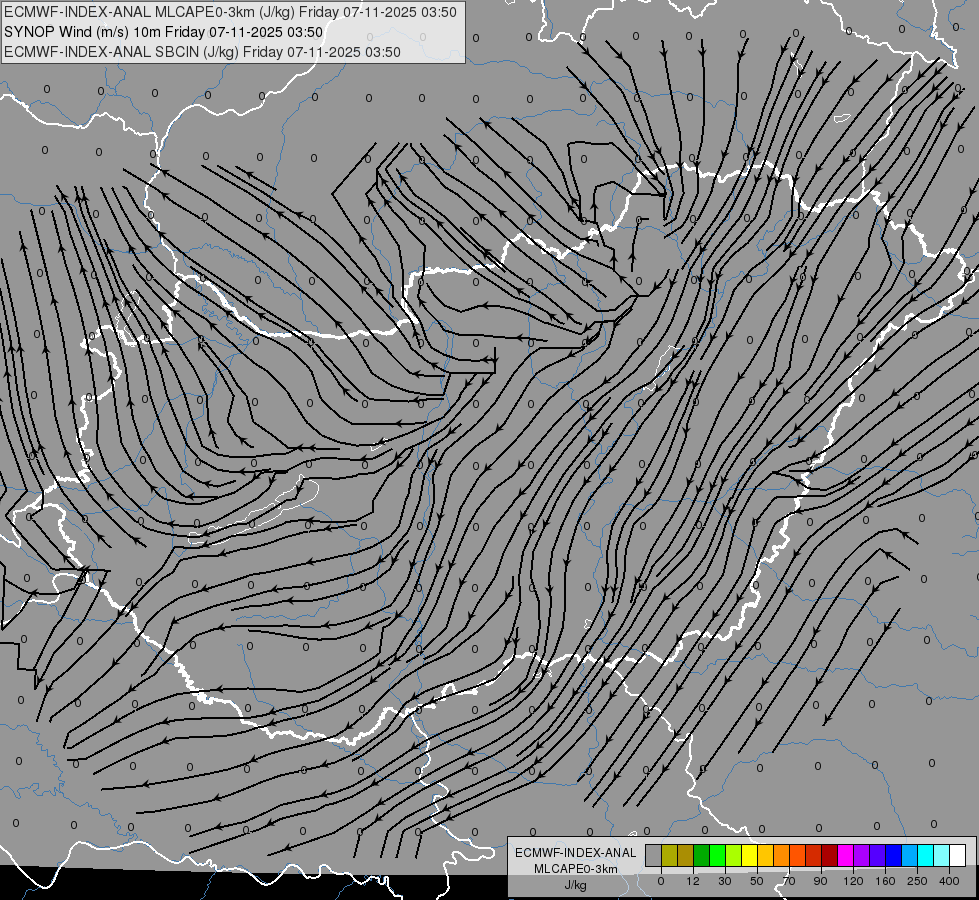Click the MLCAPE0-3km legend label
The image size is (979, 900).
coord(576,869)
